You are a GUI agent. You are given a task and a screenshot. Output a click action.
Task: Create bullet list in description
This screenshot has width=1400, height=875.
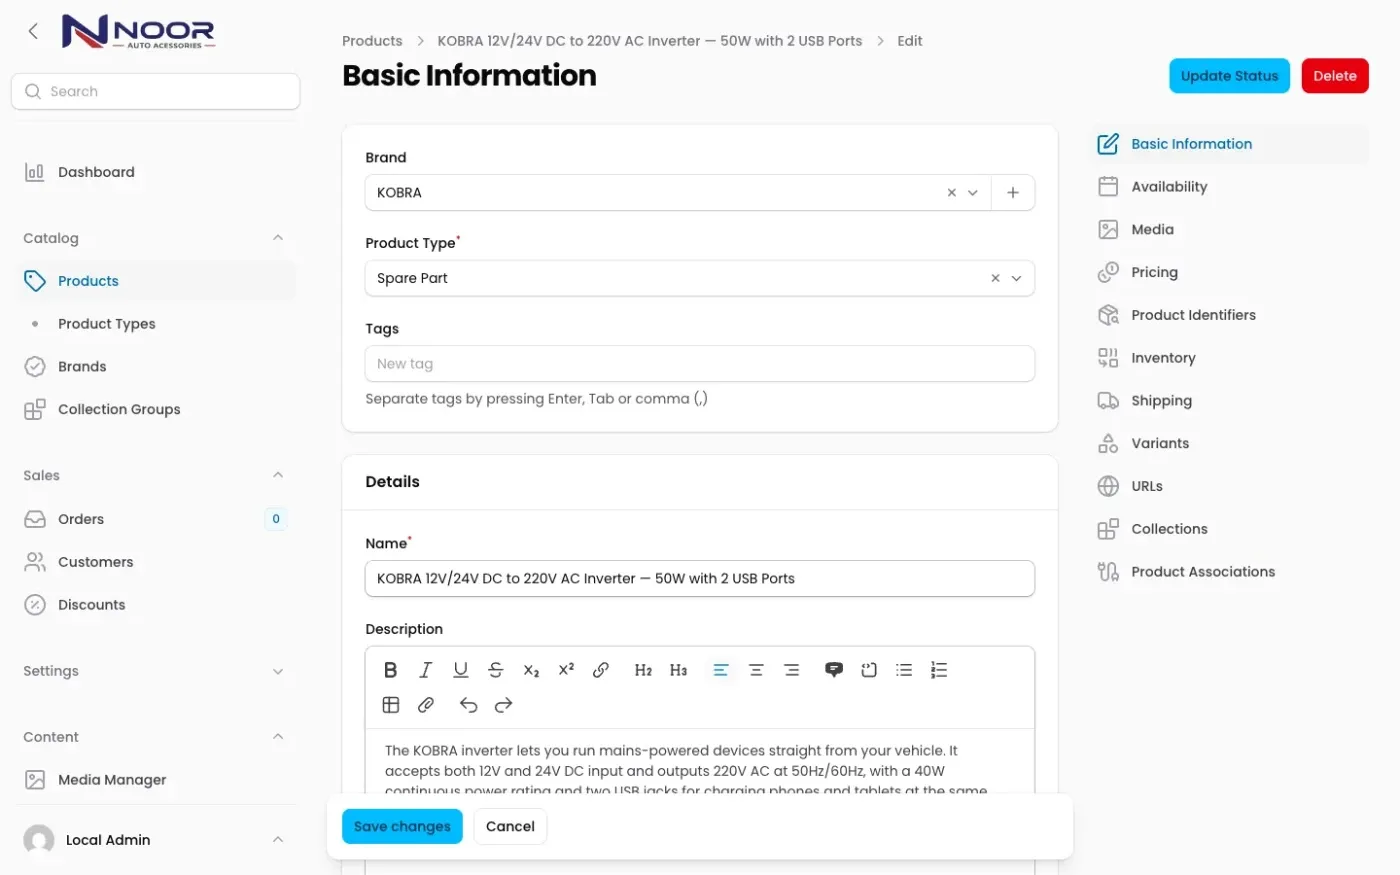[x=904, y=670]
